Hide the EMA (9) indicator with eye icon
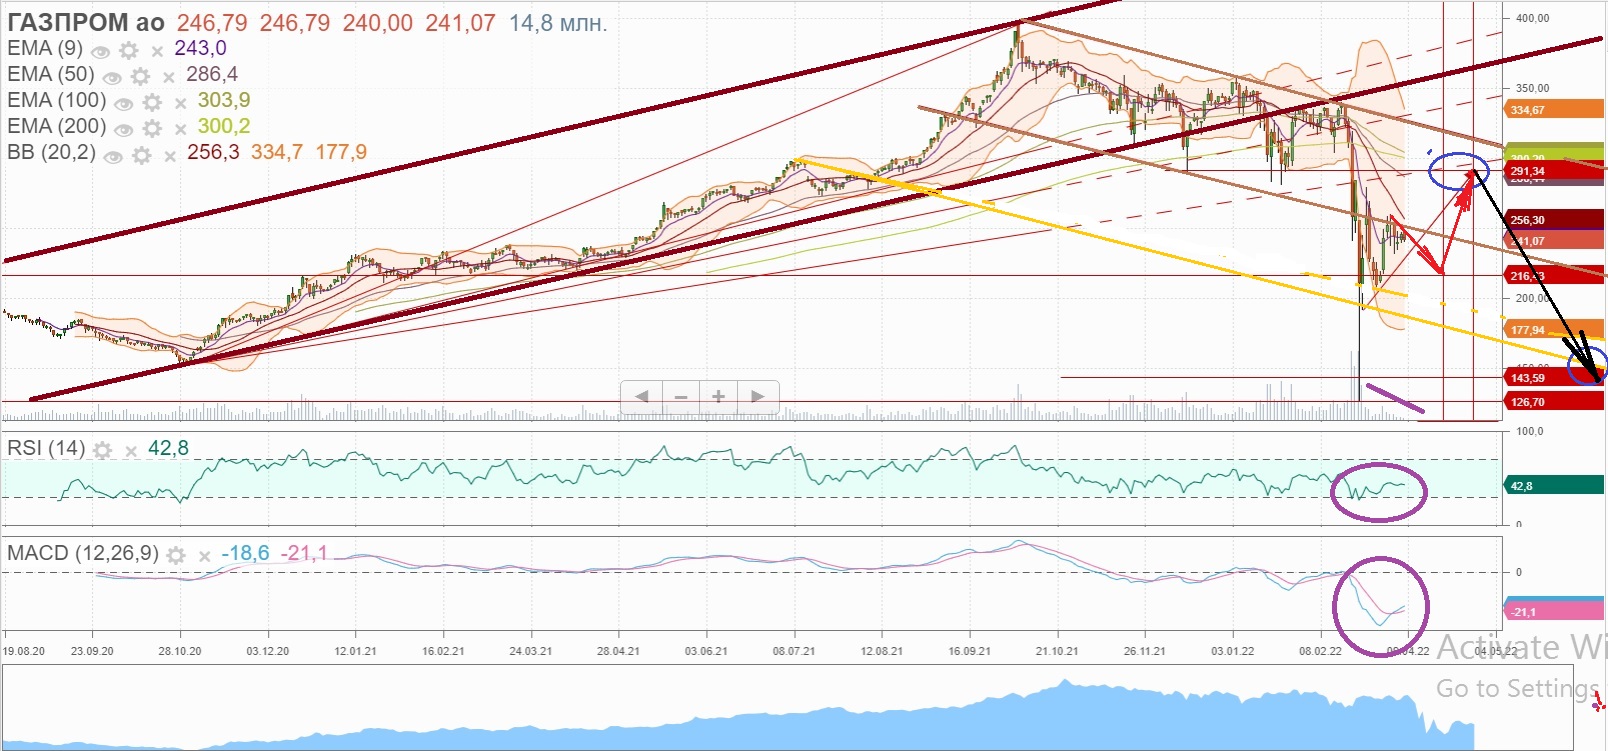 coord(100,51)
